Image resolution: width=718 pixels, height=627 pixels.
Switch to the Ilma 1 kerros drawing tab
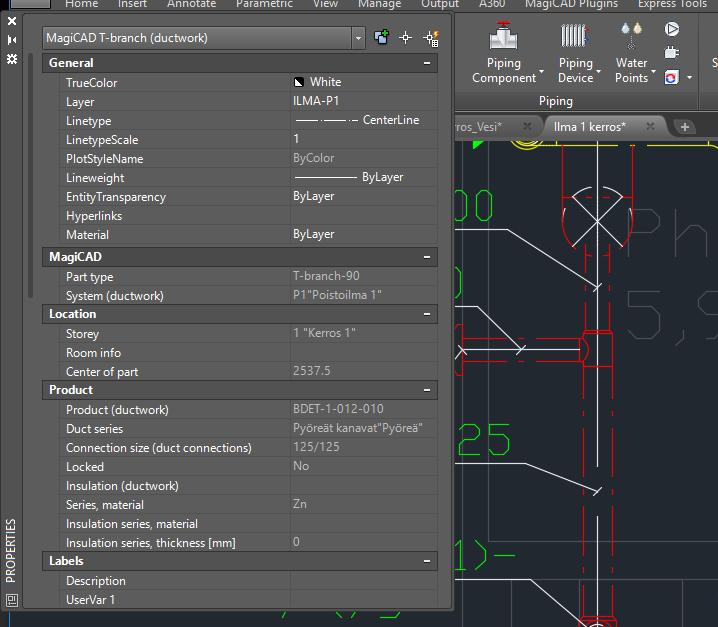tap(589, 126)
